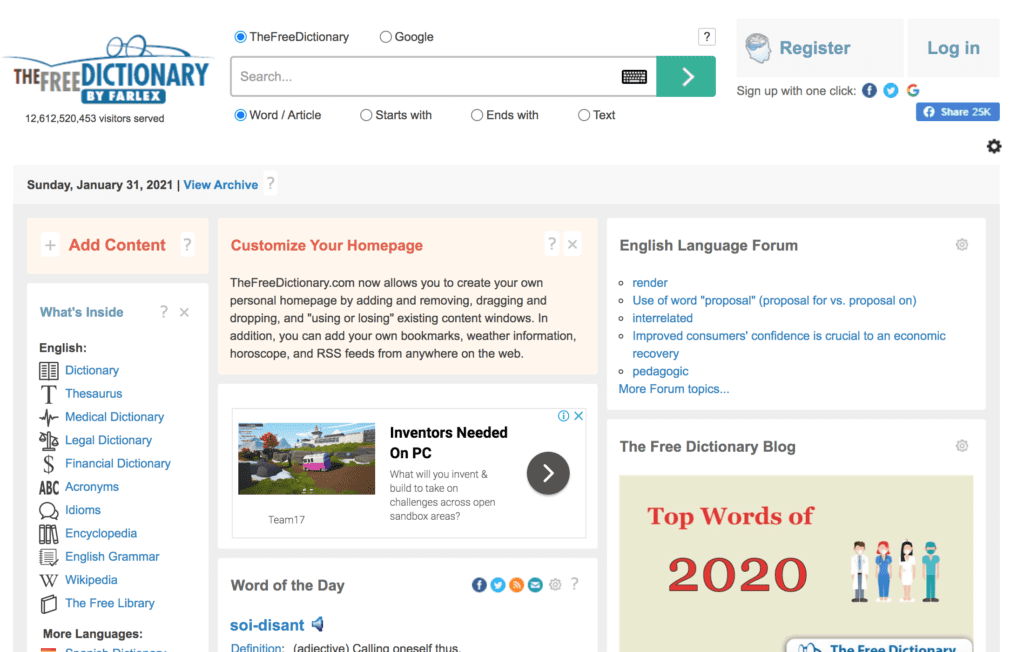Image resolution: width=1024 pixels, height=652 pixels.
Task: Open The Free Dictionary Blog settings gear
Action: (961, 446)
